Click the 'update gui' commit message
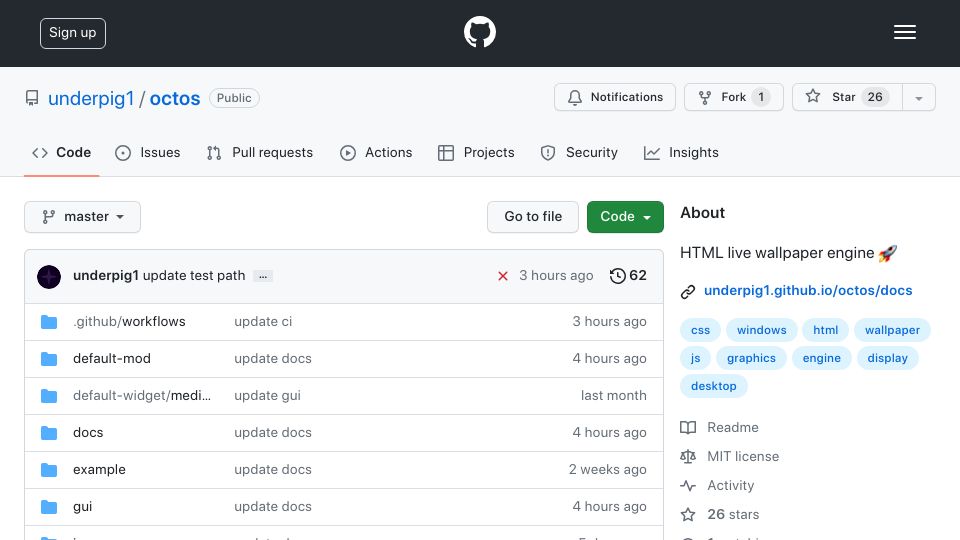The height and width of the screenshot is (540, 960). pyautogui.click(x=268, y=396)
